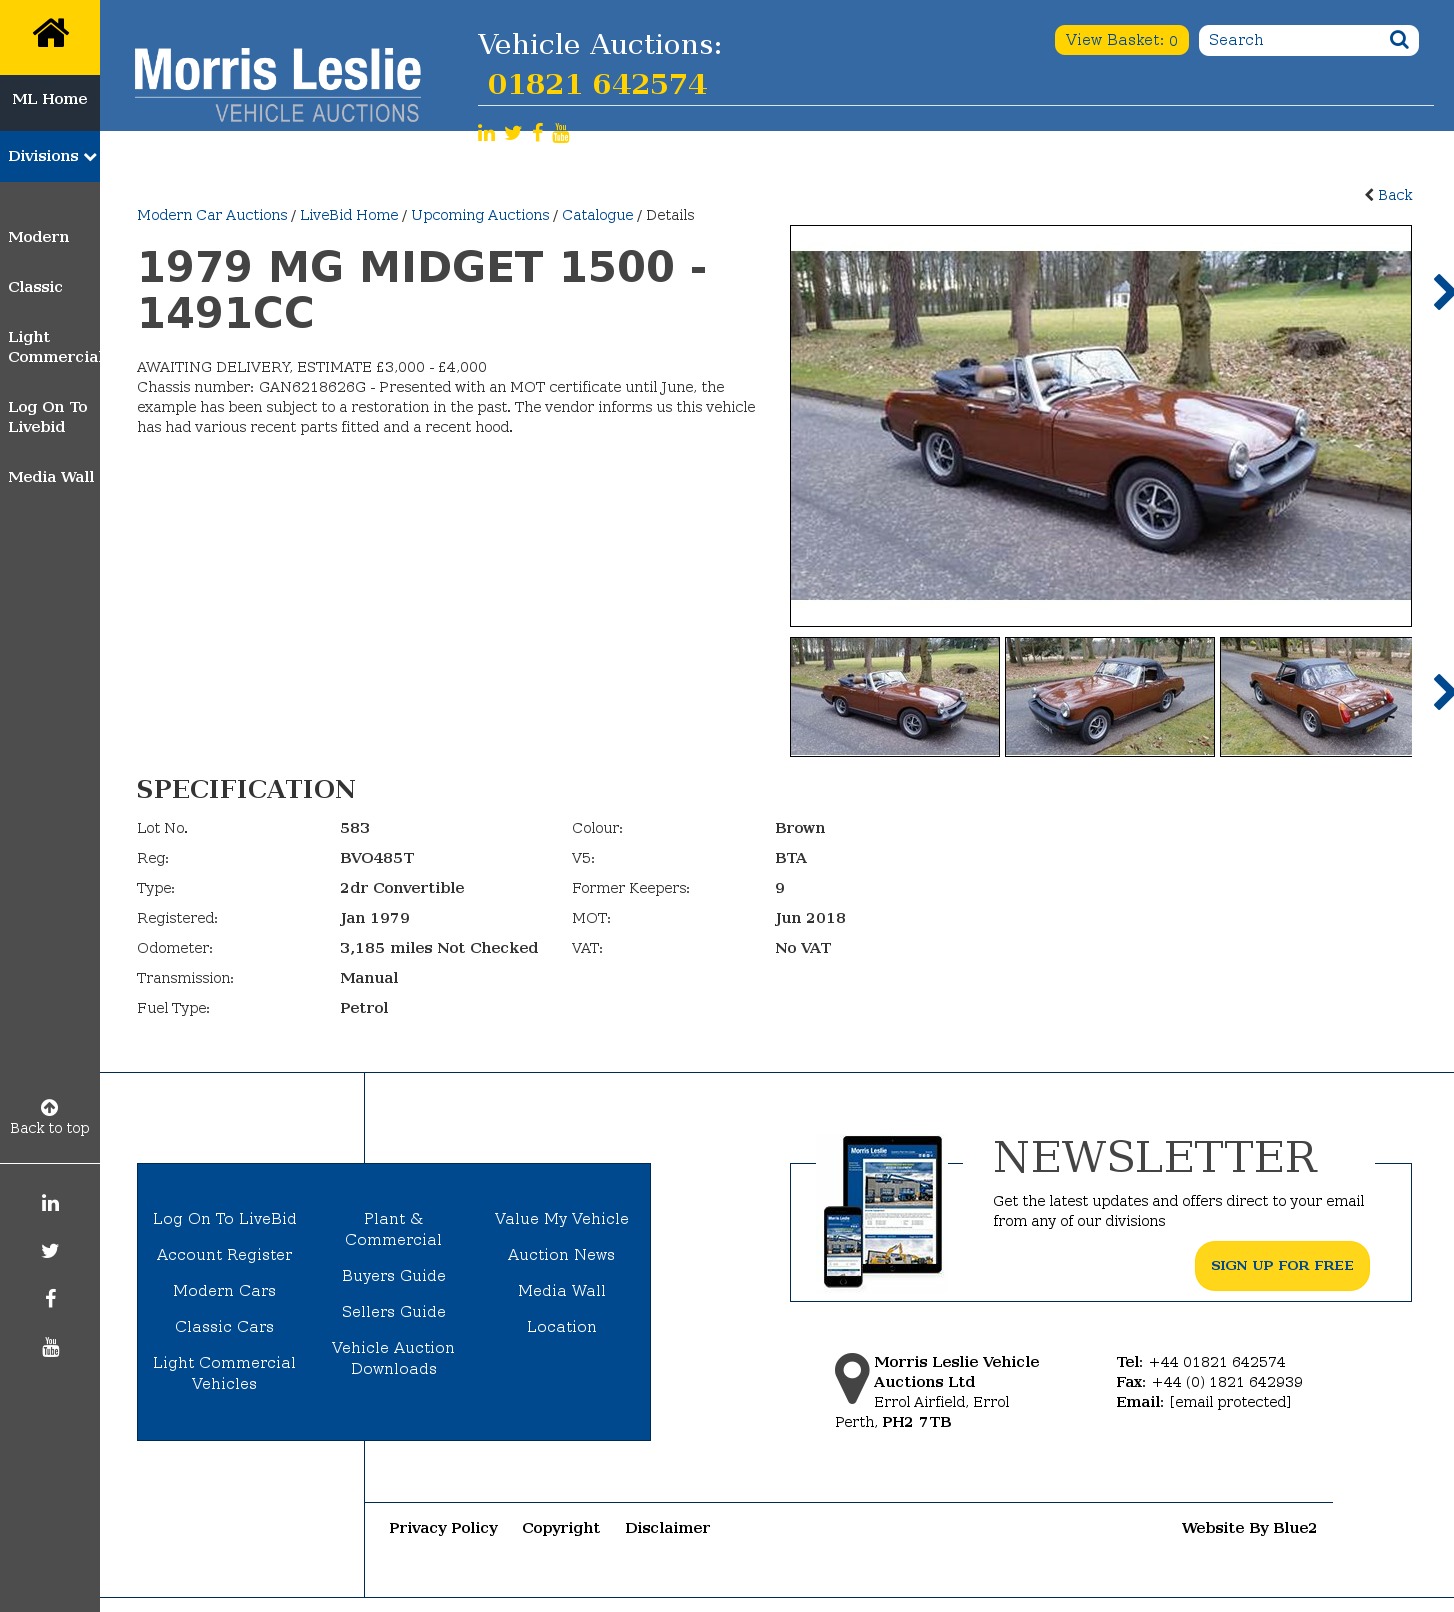The image size is (1454, 1612).
Task: Click the search magnifier icon
Action: pos(1399,40)
